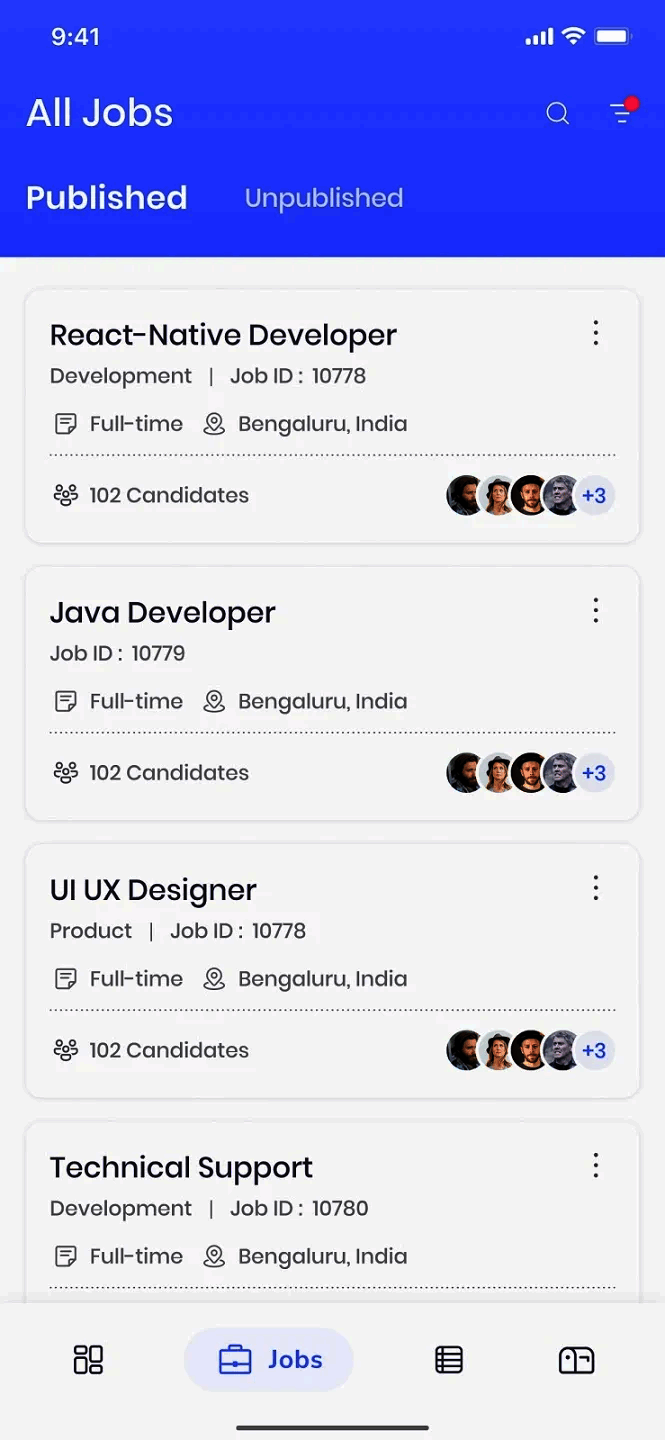Screen dimensions: 665x1440
Task: Tap the +3 badge on React-Native Developer card
Action: [594, 495]
